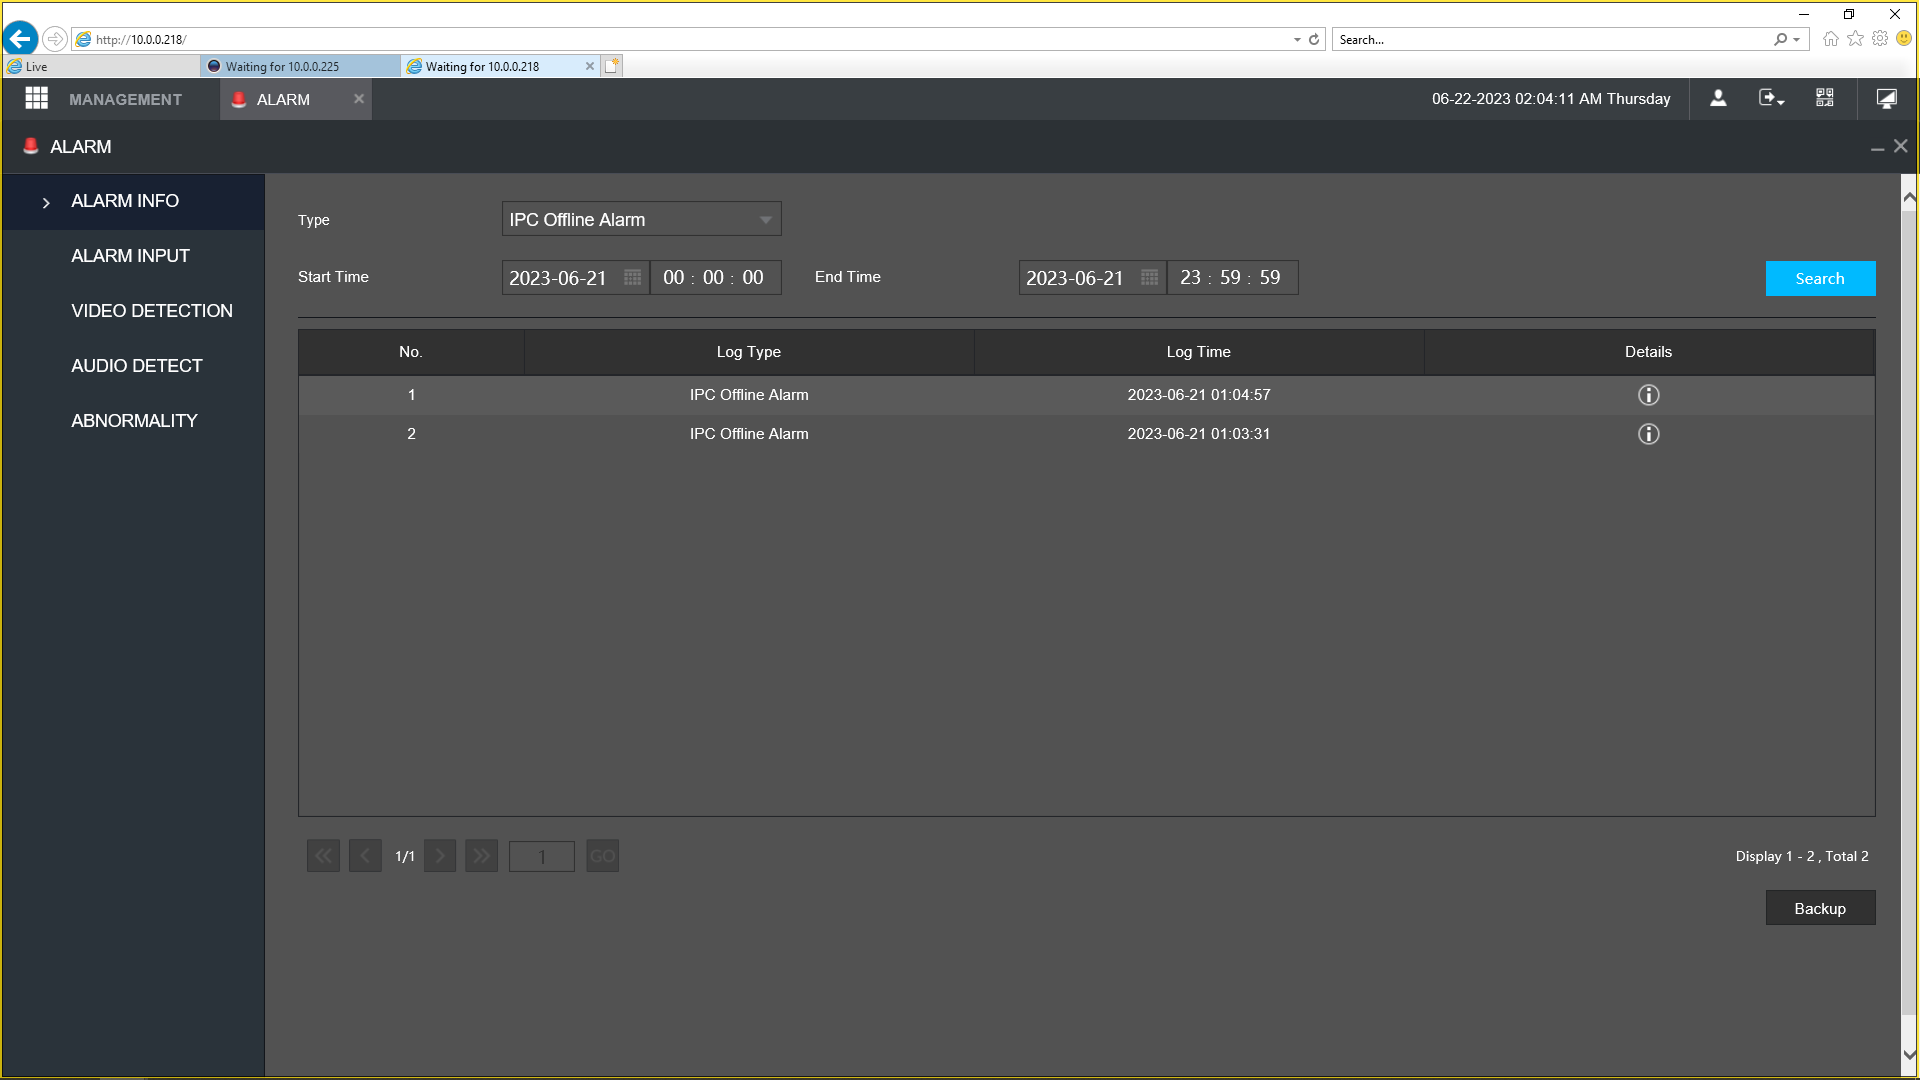The width and height of the screenshot is (1920, 1080).
Task: Click the browser back arrow
Action: click(20, 39)
